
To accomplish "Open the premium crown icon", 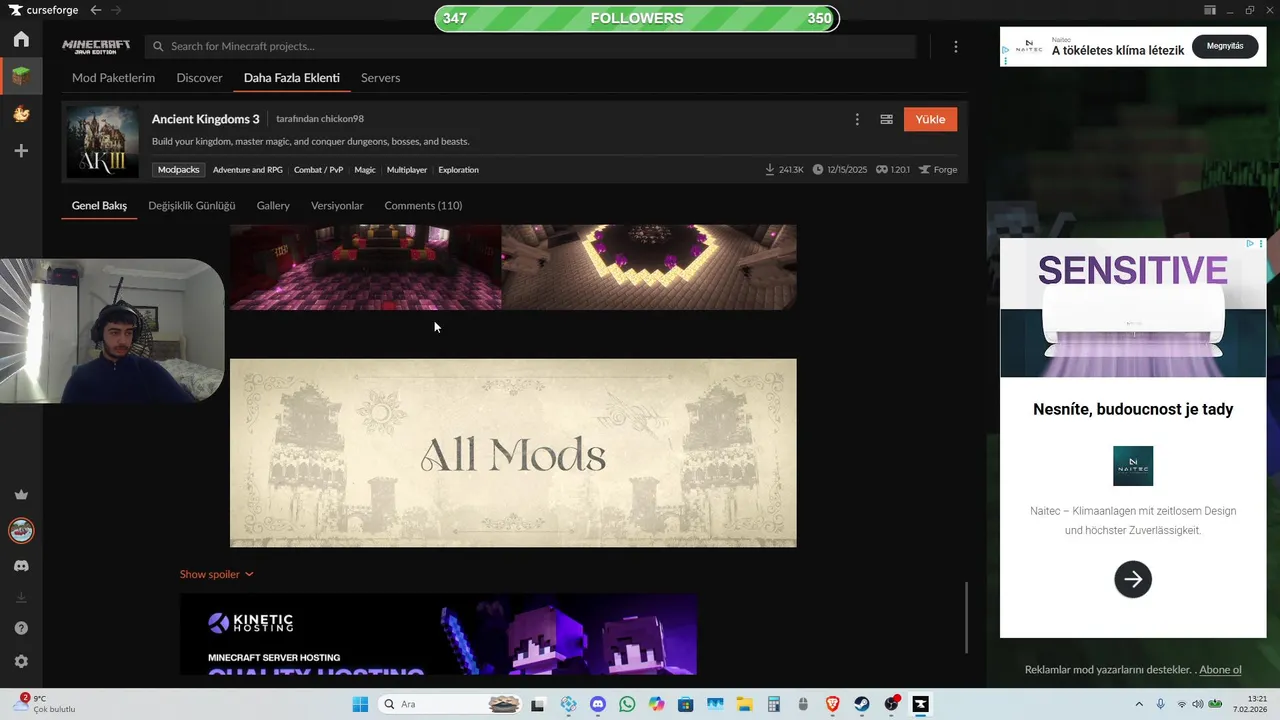I will (21, 495).
